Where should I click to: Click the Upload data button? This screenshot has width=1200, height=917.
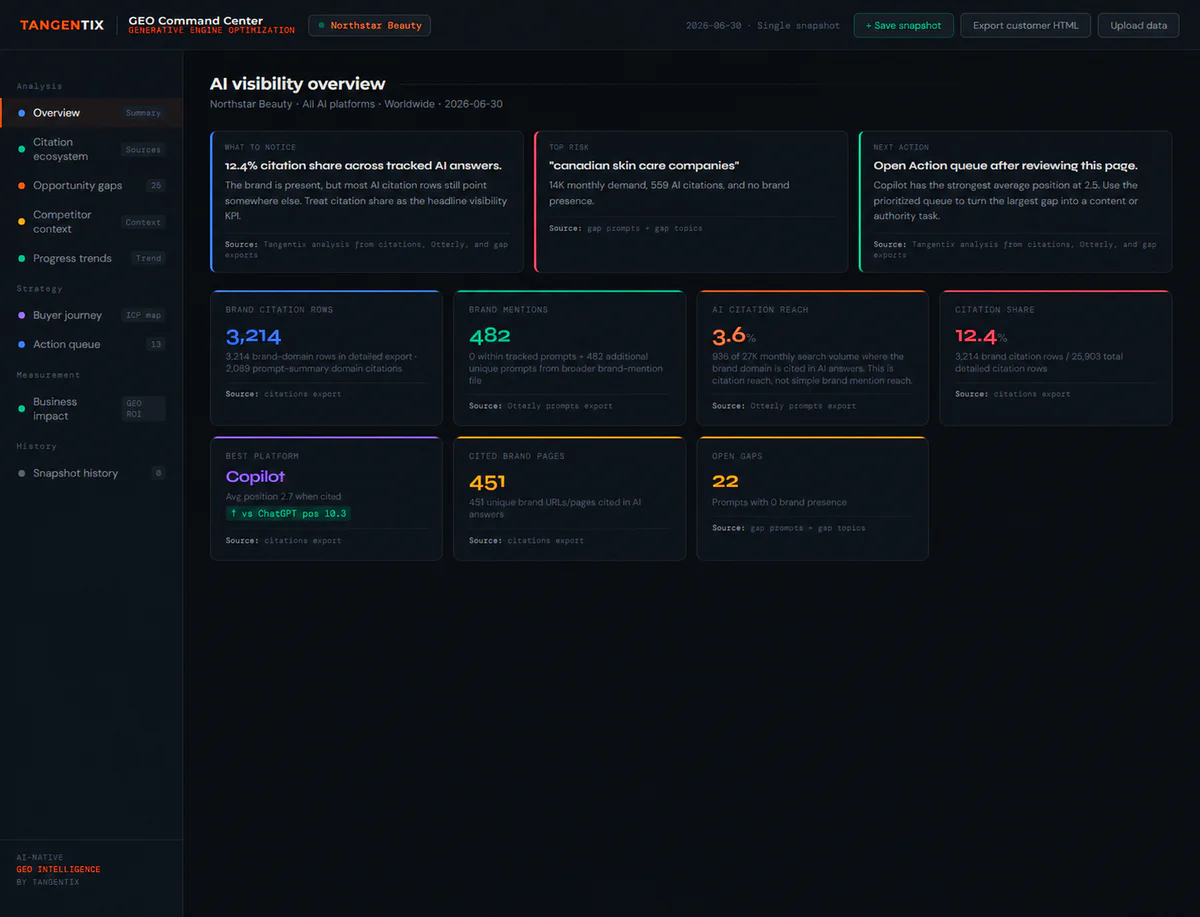(1138, 25)
